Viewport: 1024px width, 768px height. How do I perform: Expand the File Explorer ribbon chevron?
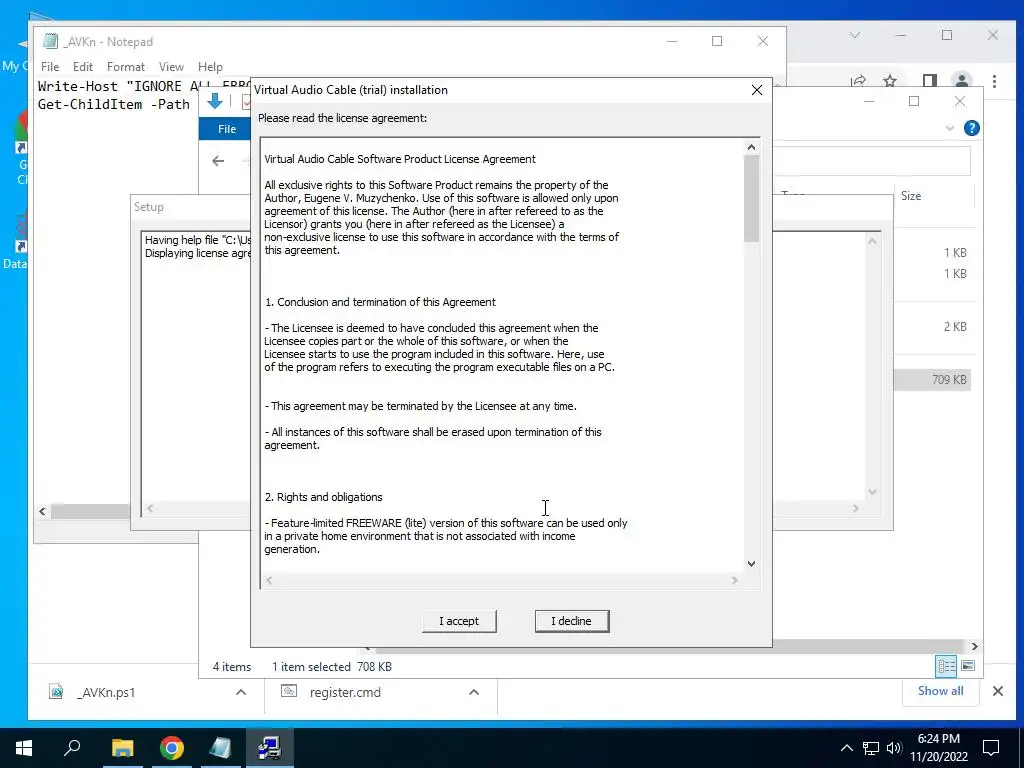tap(950, 128)
